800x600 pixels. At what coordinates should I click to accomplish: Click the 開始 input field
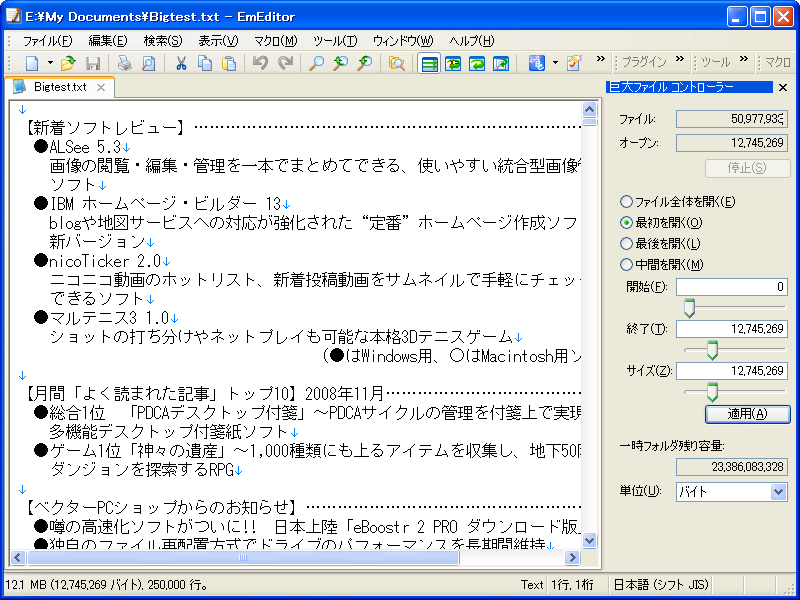732,287
